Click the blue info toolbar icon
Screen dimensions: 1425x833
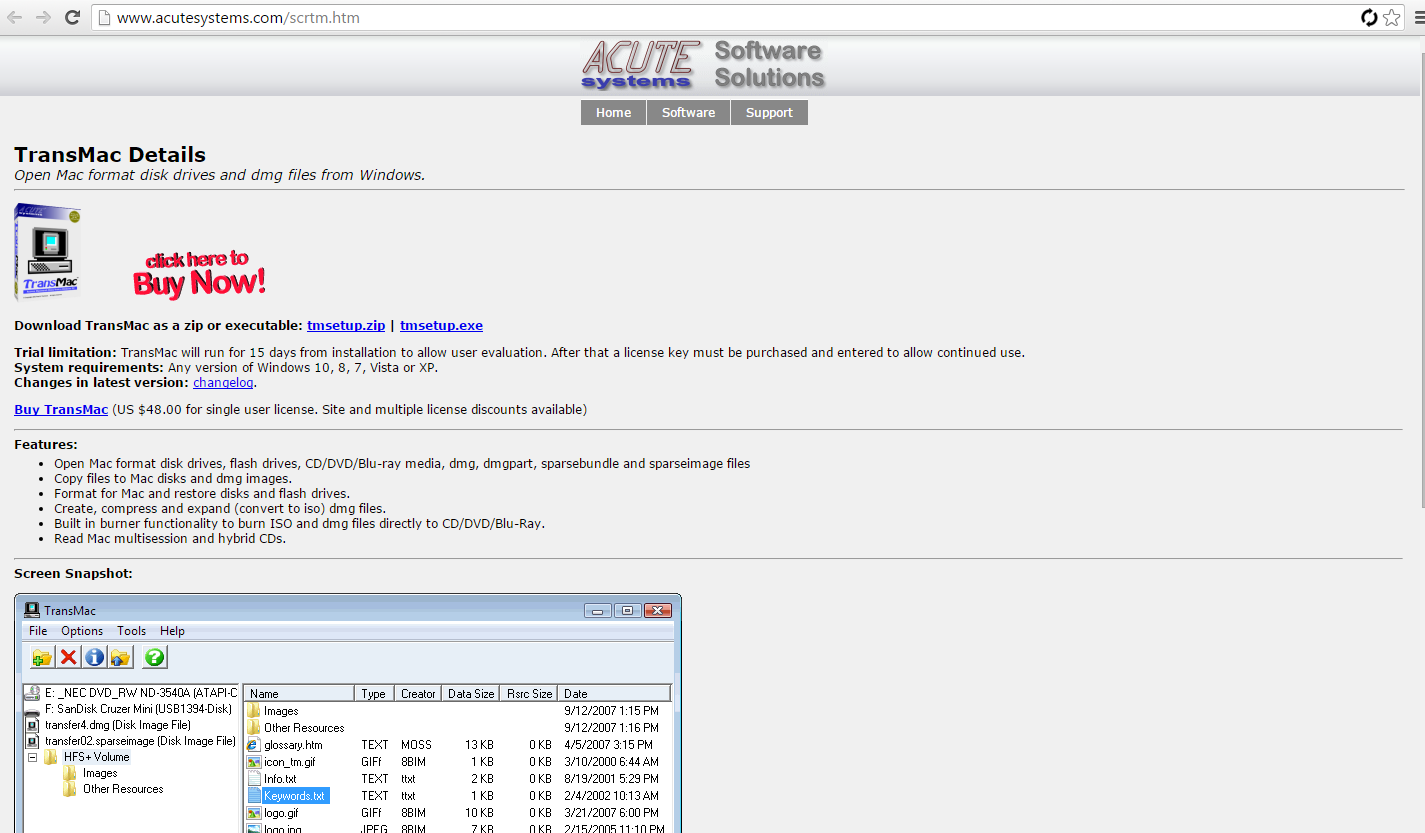(x=94, y=657)
